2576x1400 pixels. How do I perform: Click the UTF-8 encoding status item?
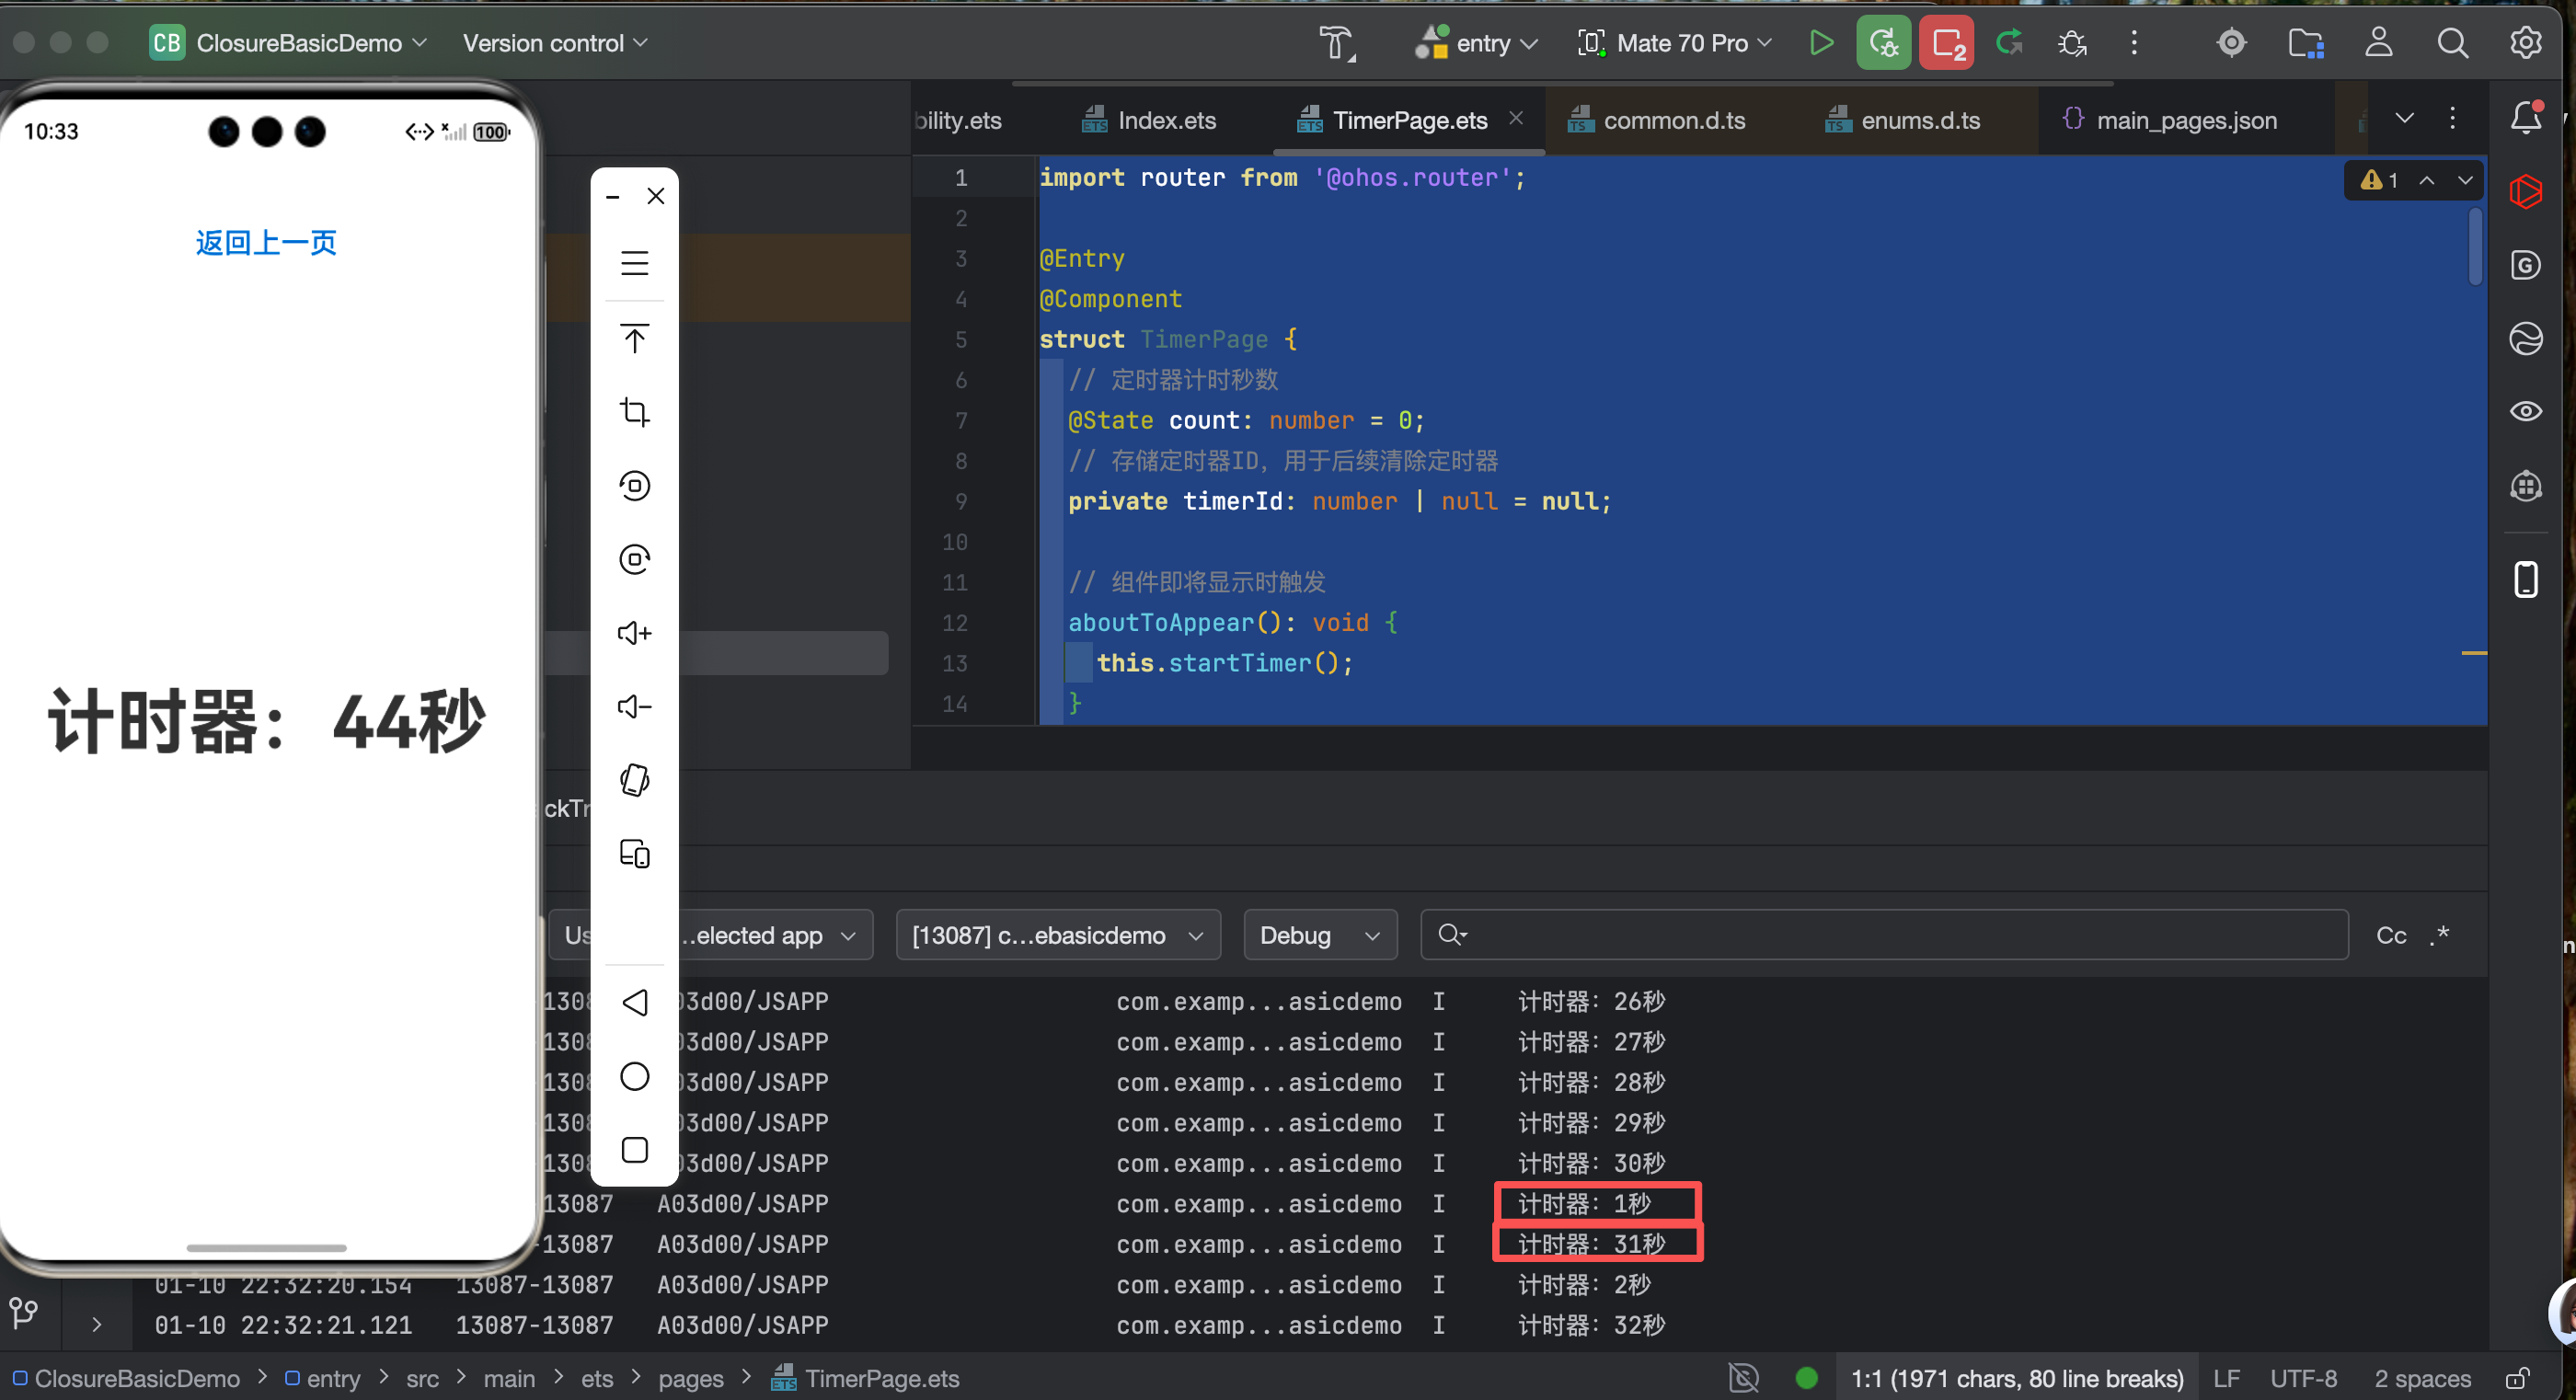coord(2302,1379)
